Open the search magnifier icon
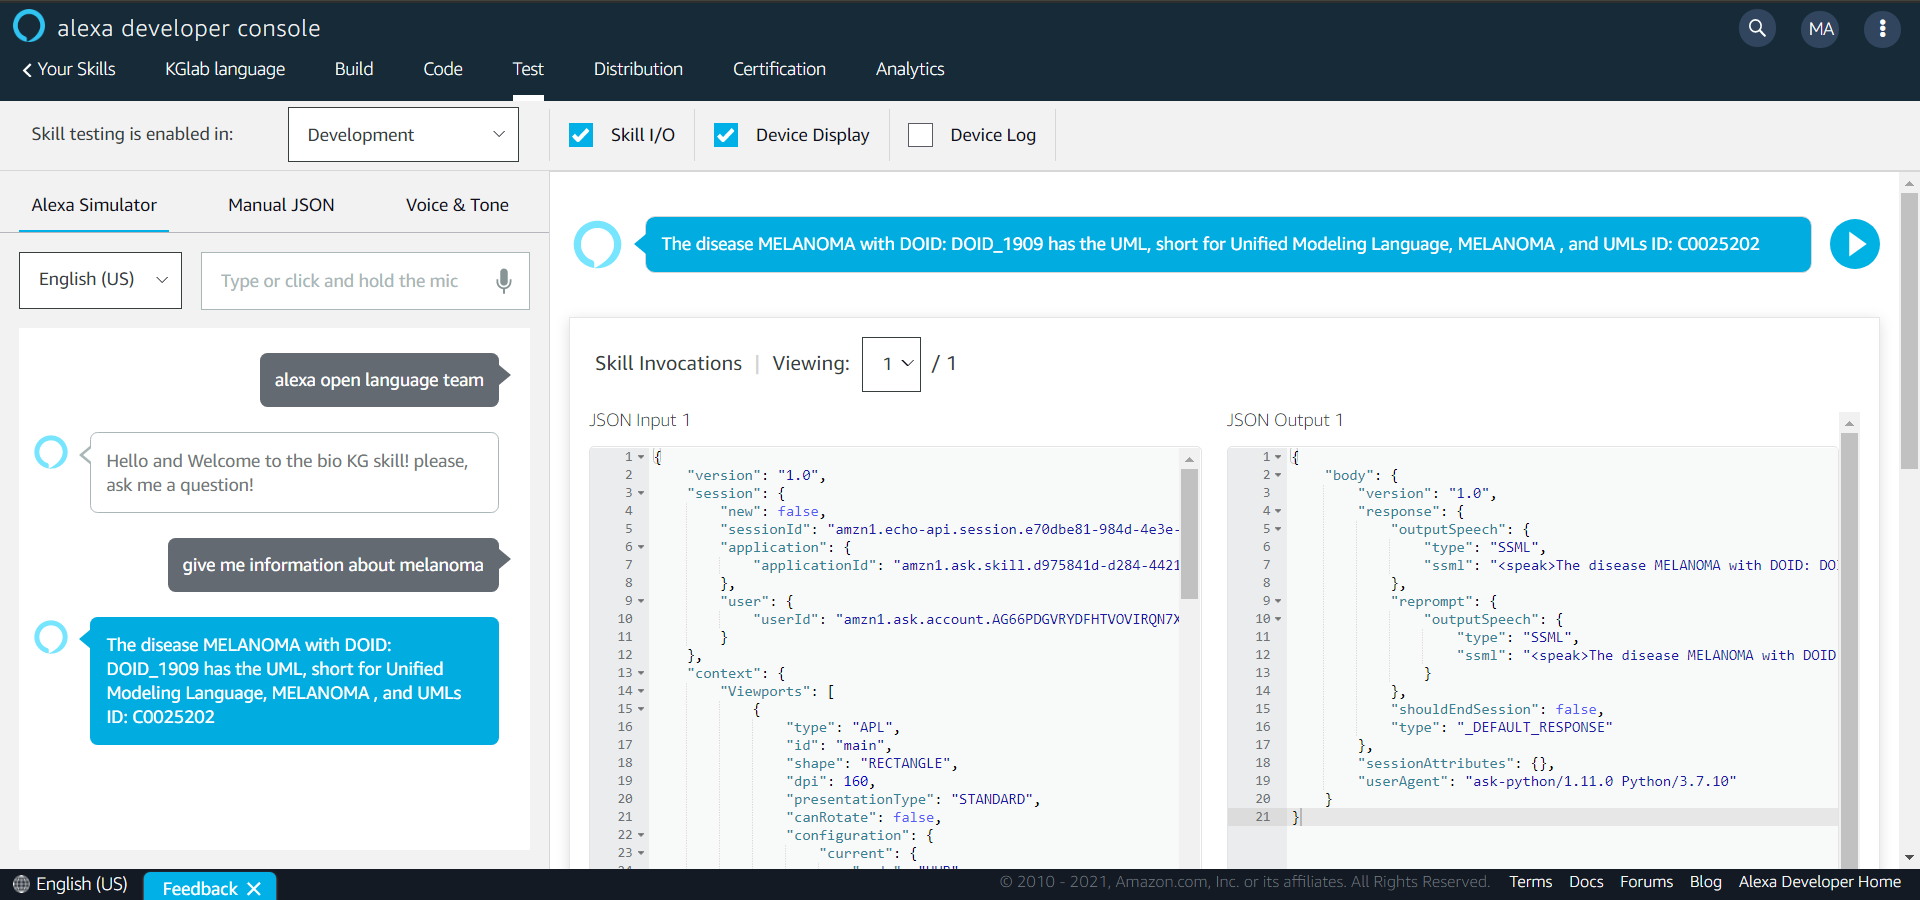Viewport: 1920px width, 900px height. [x=1757, y=28]
